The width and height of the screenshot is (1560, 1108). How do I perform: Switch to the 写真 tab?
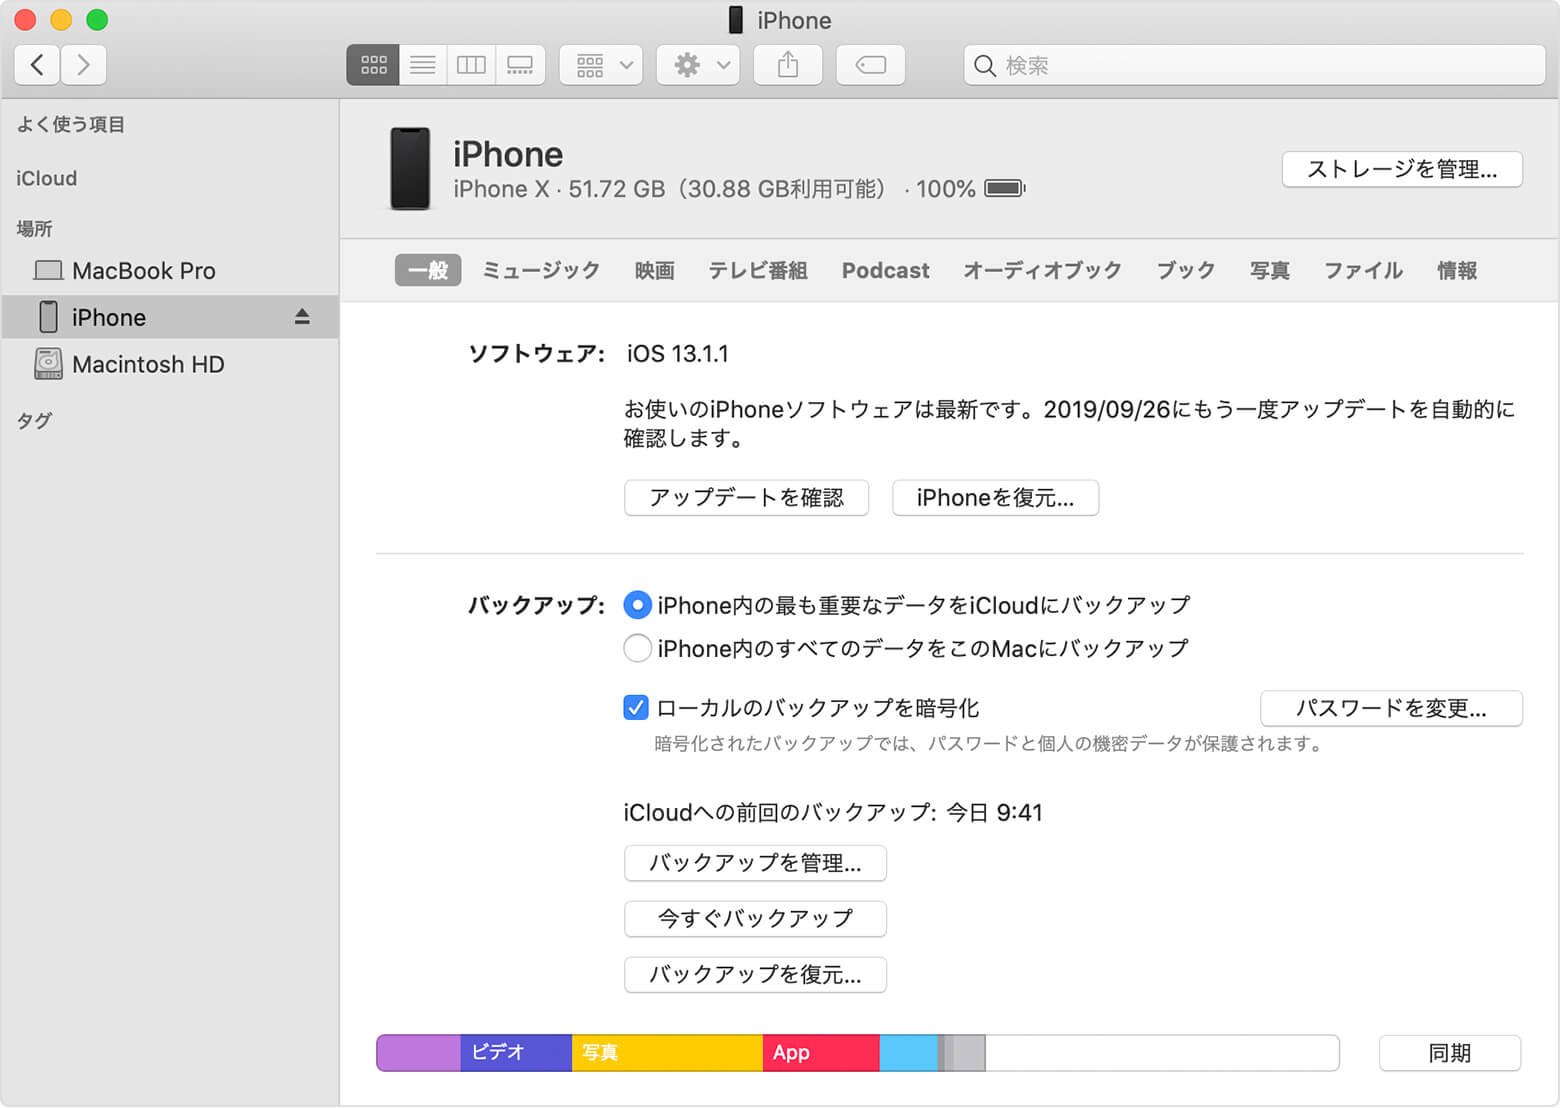1269,270
